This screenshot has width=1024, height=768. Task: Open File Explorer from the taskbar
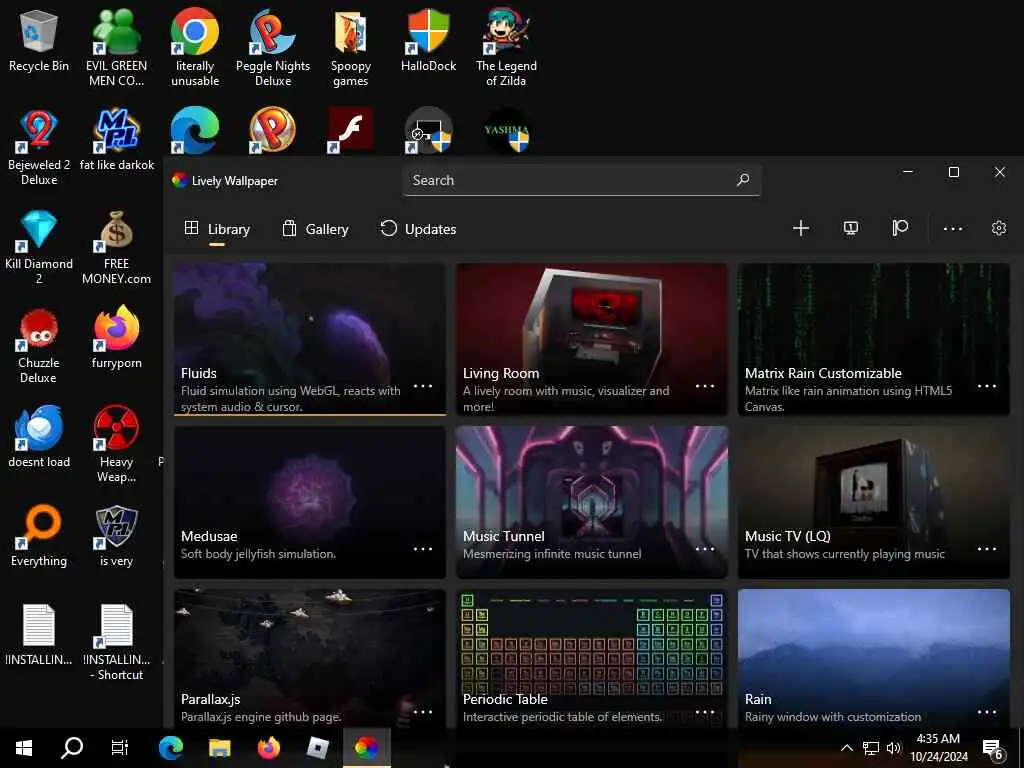219,748
